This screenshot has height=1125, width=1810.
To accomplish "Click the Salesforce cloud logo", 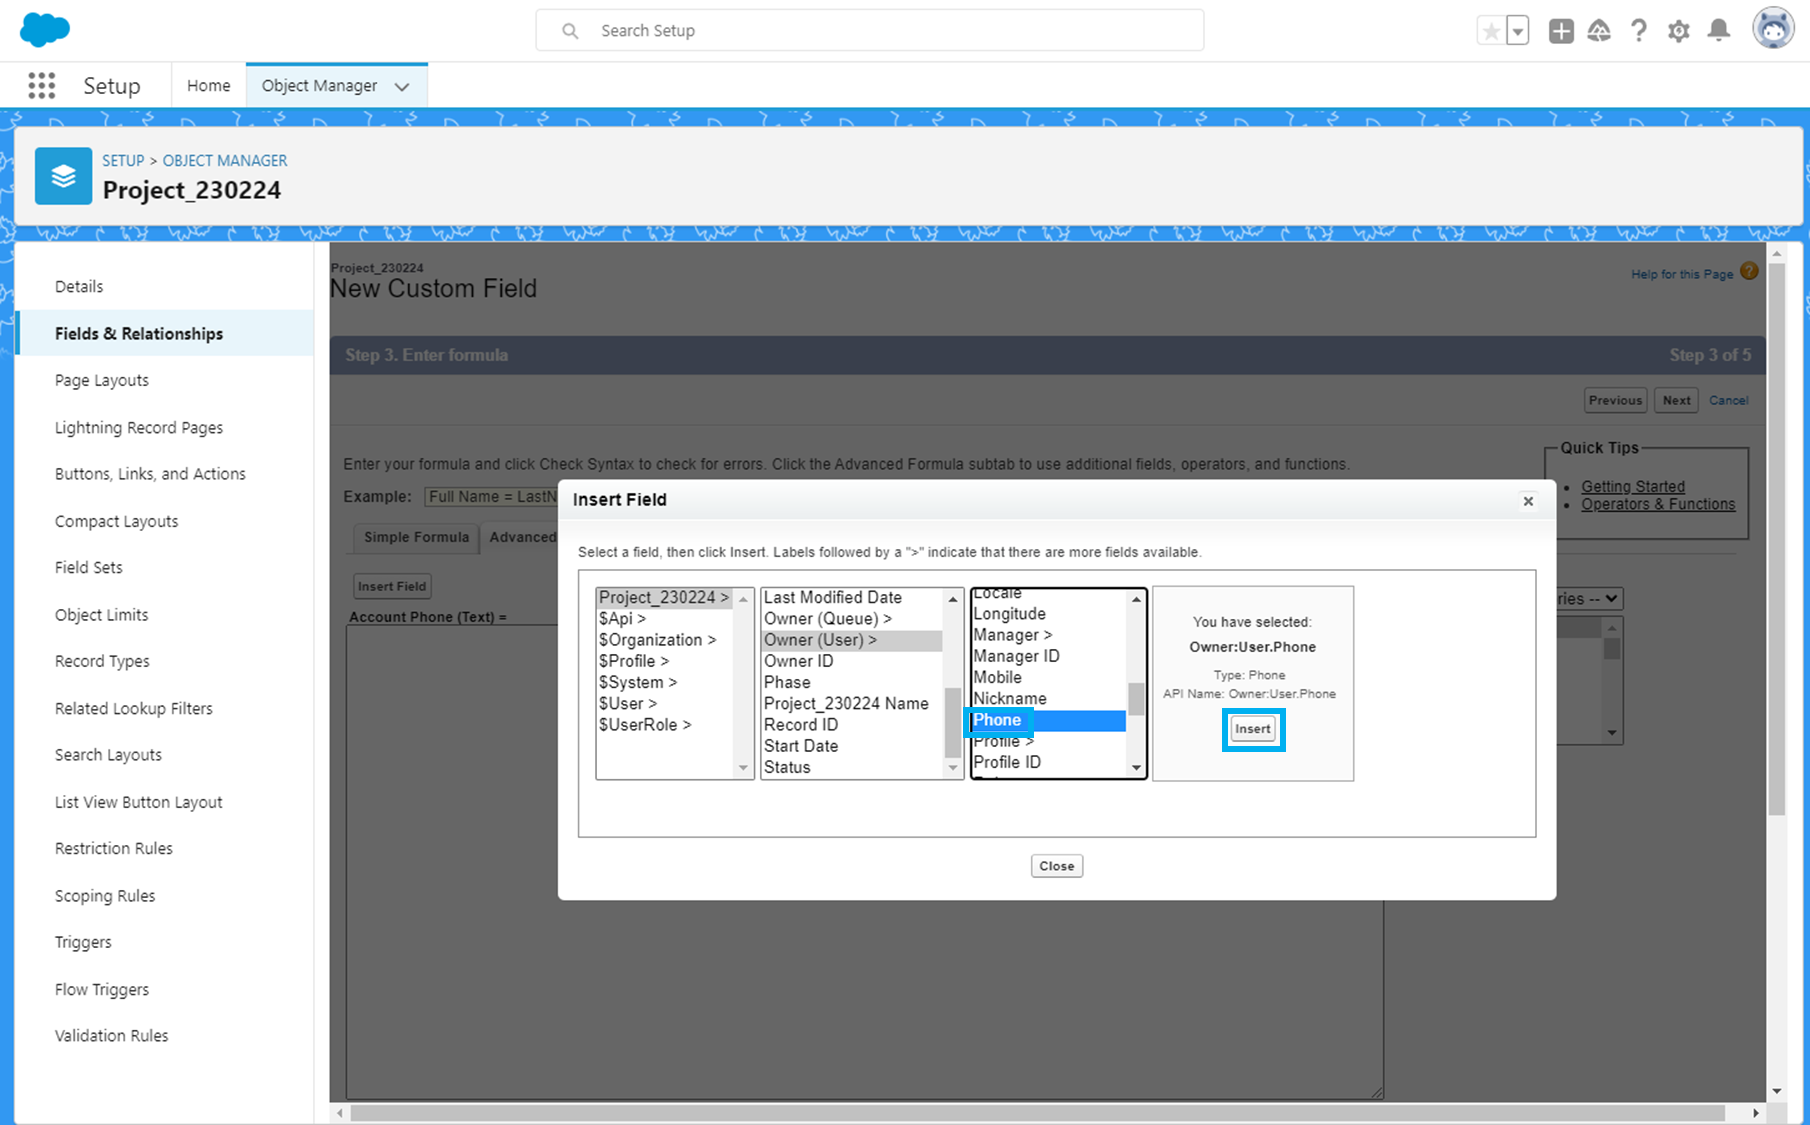I will [x=45, y=30].
